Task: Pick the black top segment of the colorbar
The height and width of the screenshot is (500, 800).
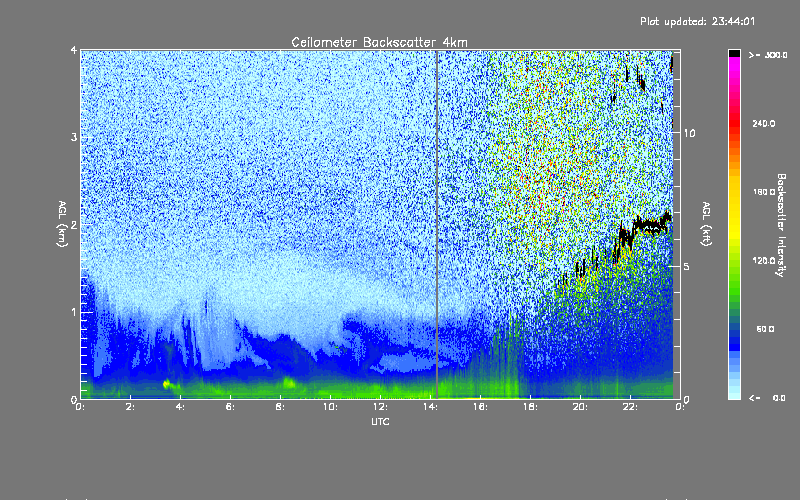Action: 734,53
